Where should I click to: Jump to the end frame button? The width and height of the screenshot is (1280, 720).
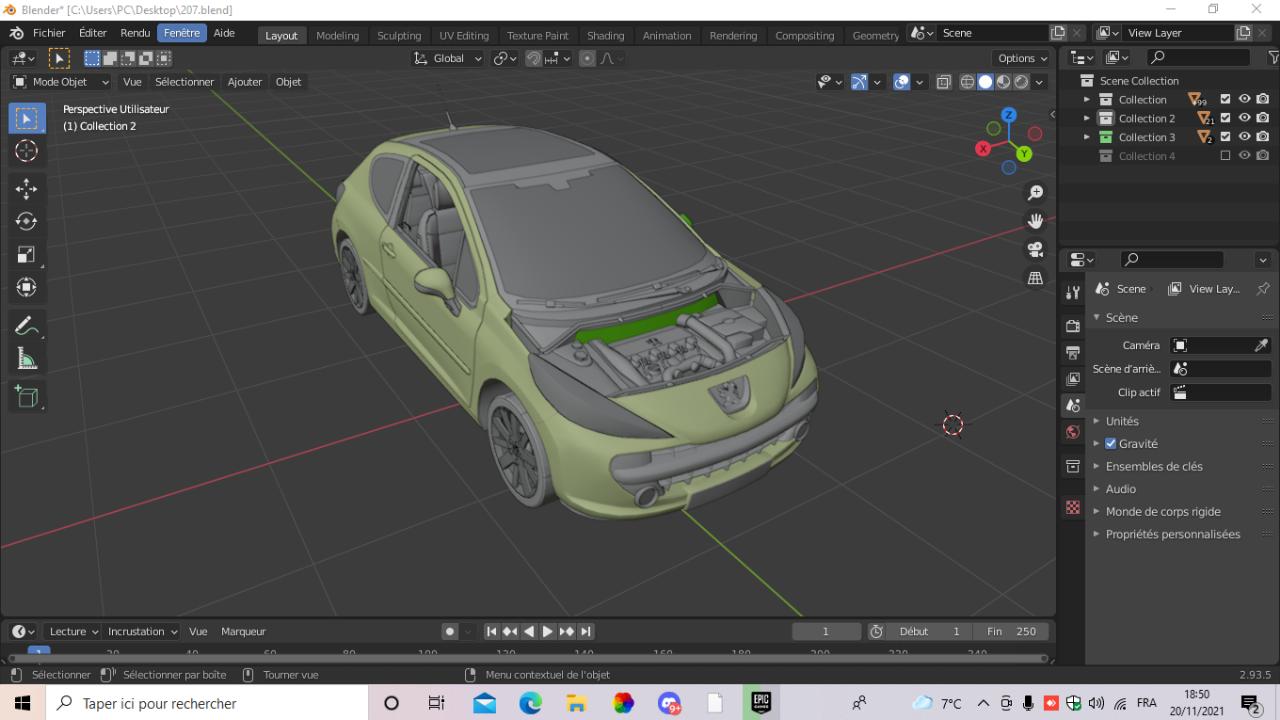(586, 631)
